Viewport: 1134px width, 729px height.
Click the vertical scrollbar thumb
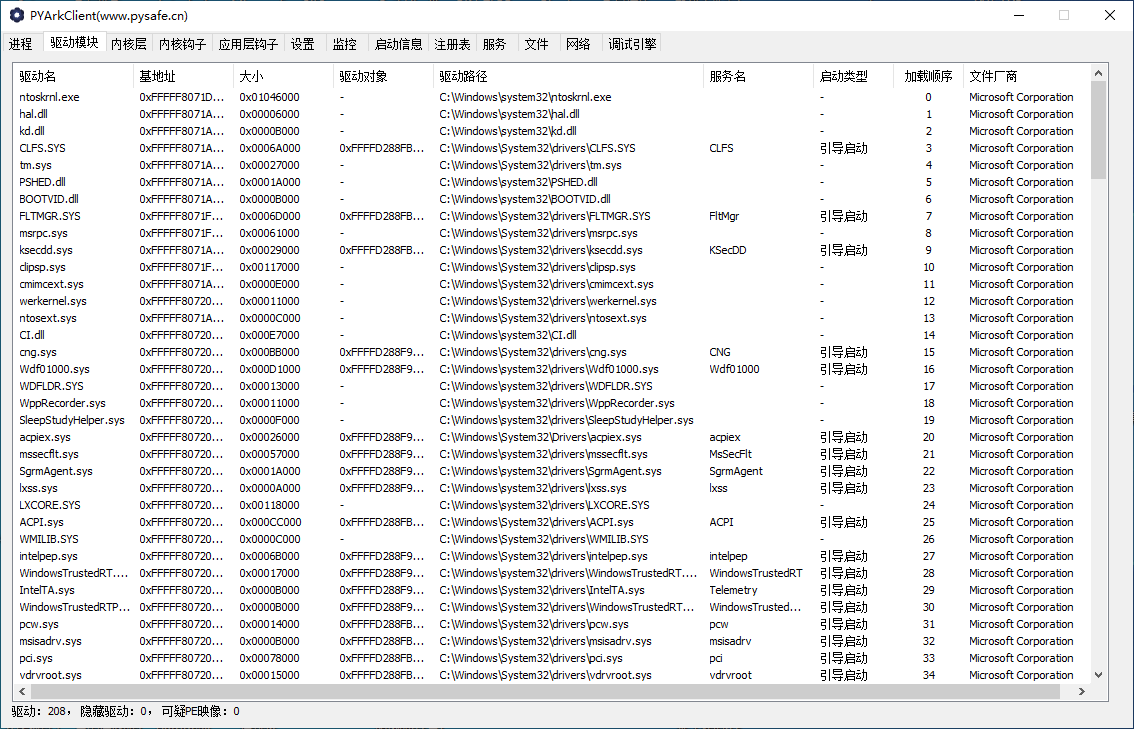(1098, 130)
